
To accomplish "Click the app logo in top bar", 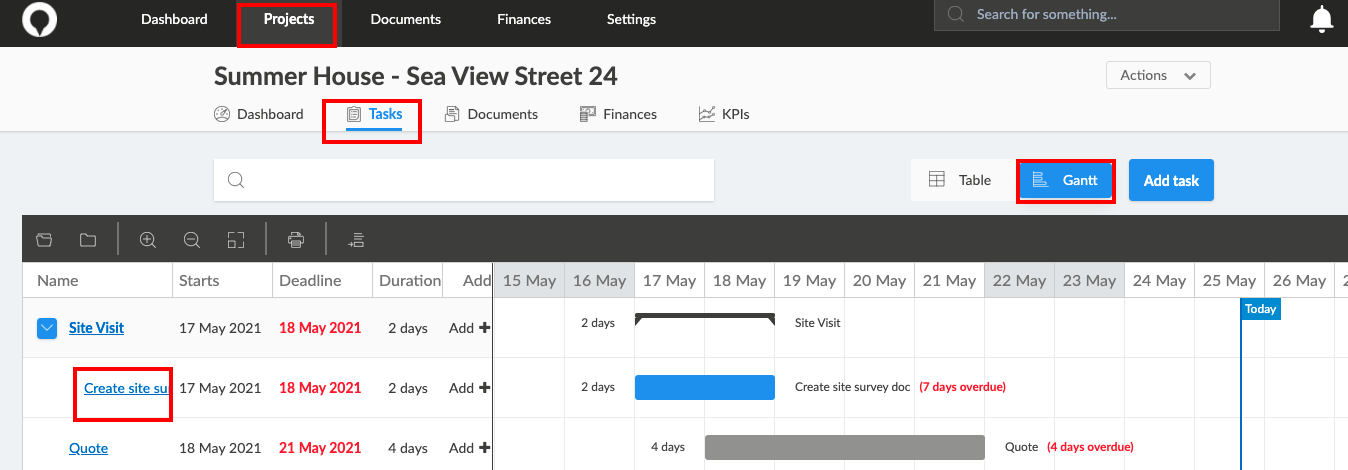I will click(40, 18).
